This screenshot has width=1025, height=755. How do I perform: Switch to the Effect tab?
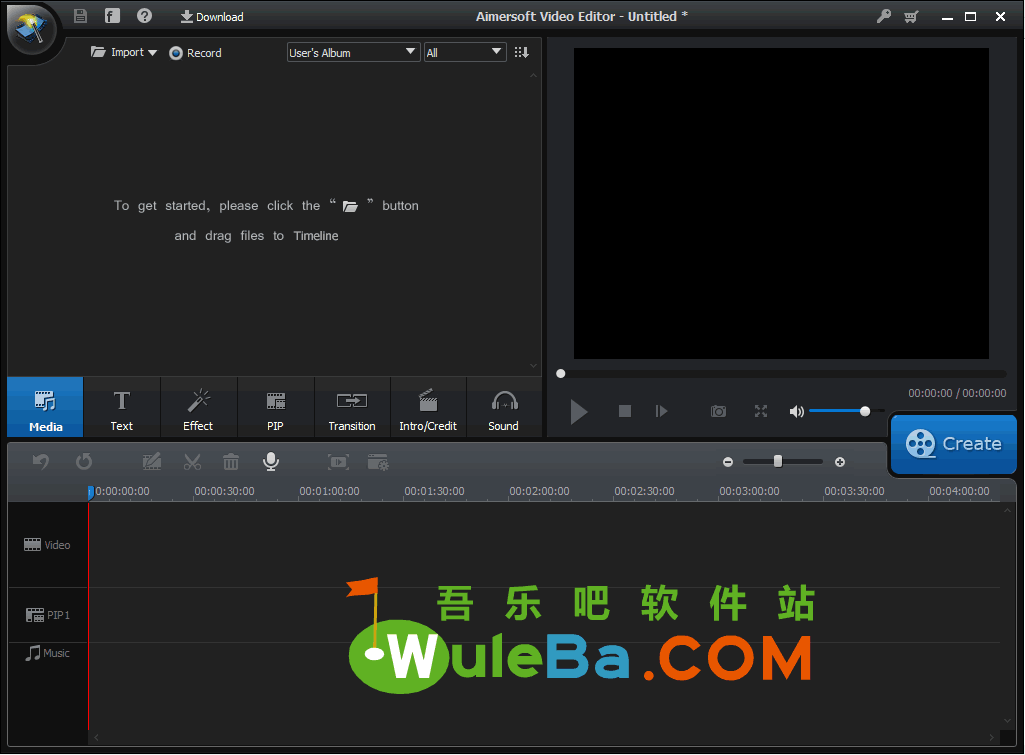tap(198, 407)
